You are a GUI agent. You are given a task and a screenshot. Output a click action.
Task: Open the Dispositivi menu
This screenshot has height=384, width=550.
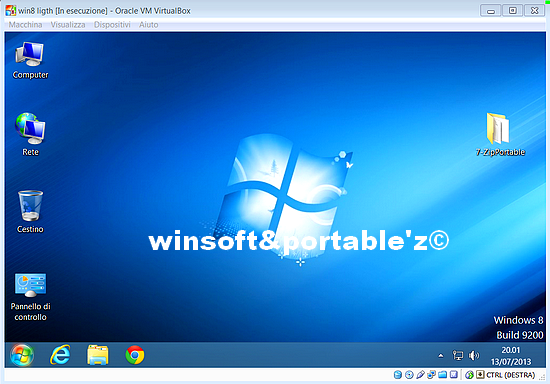(112, 25)
